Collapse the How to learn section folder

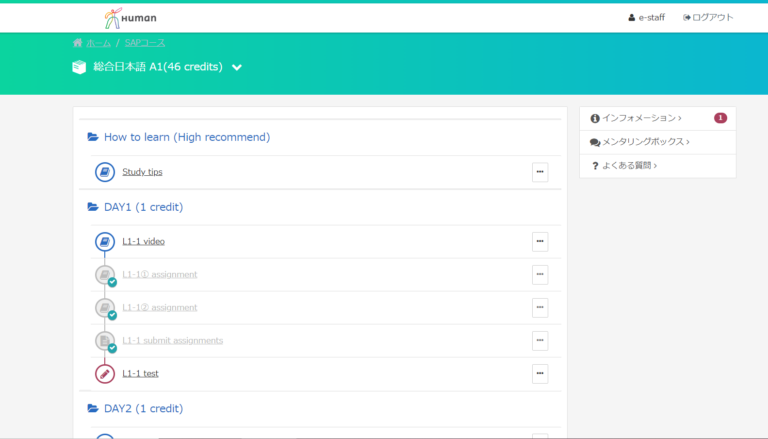tap(93, 137)
